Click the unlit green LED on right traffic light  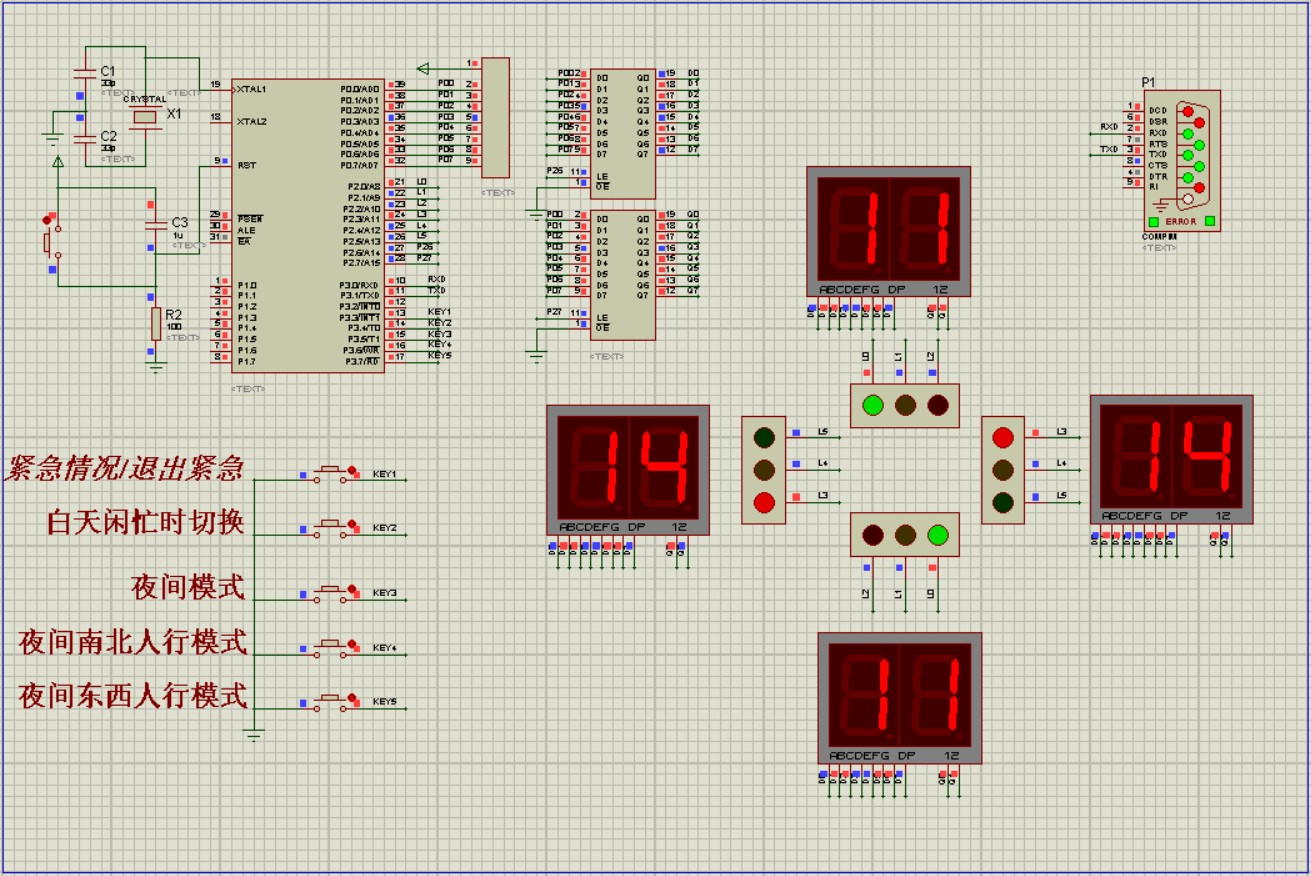coord(1004,501)
